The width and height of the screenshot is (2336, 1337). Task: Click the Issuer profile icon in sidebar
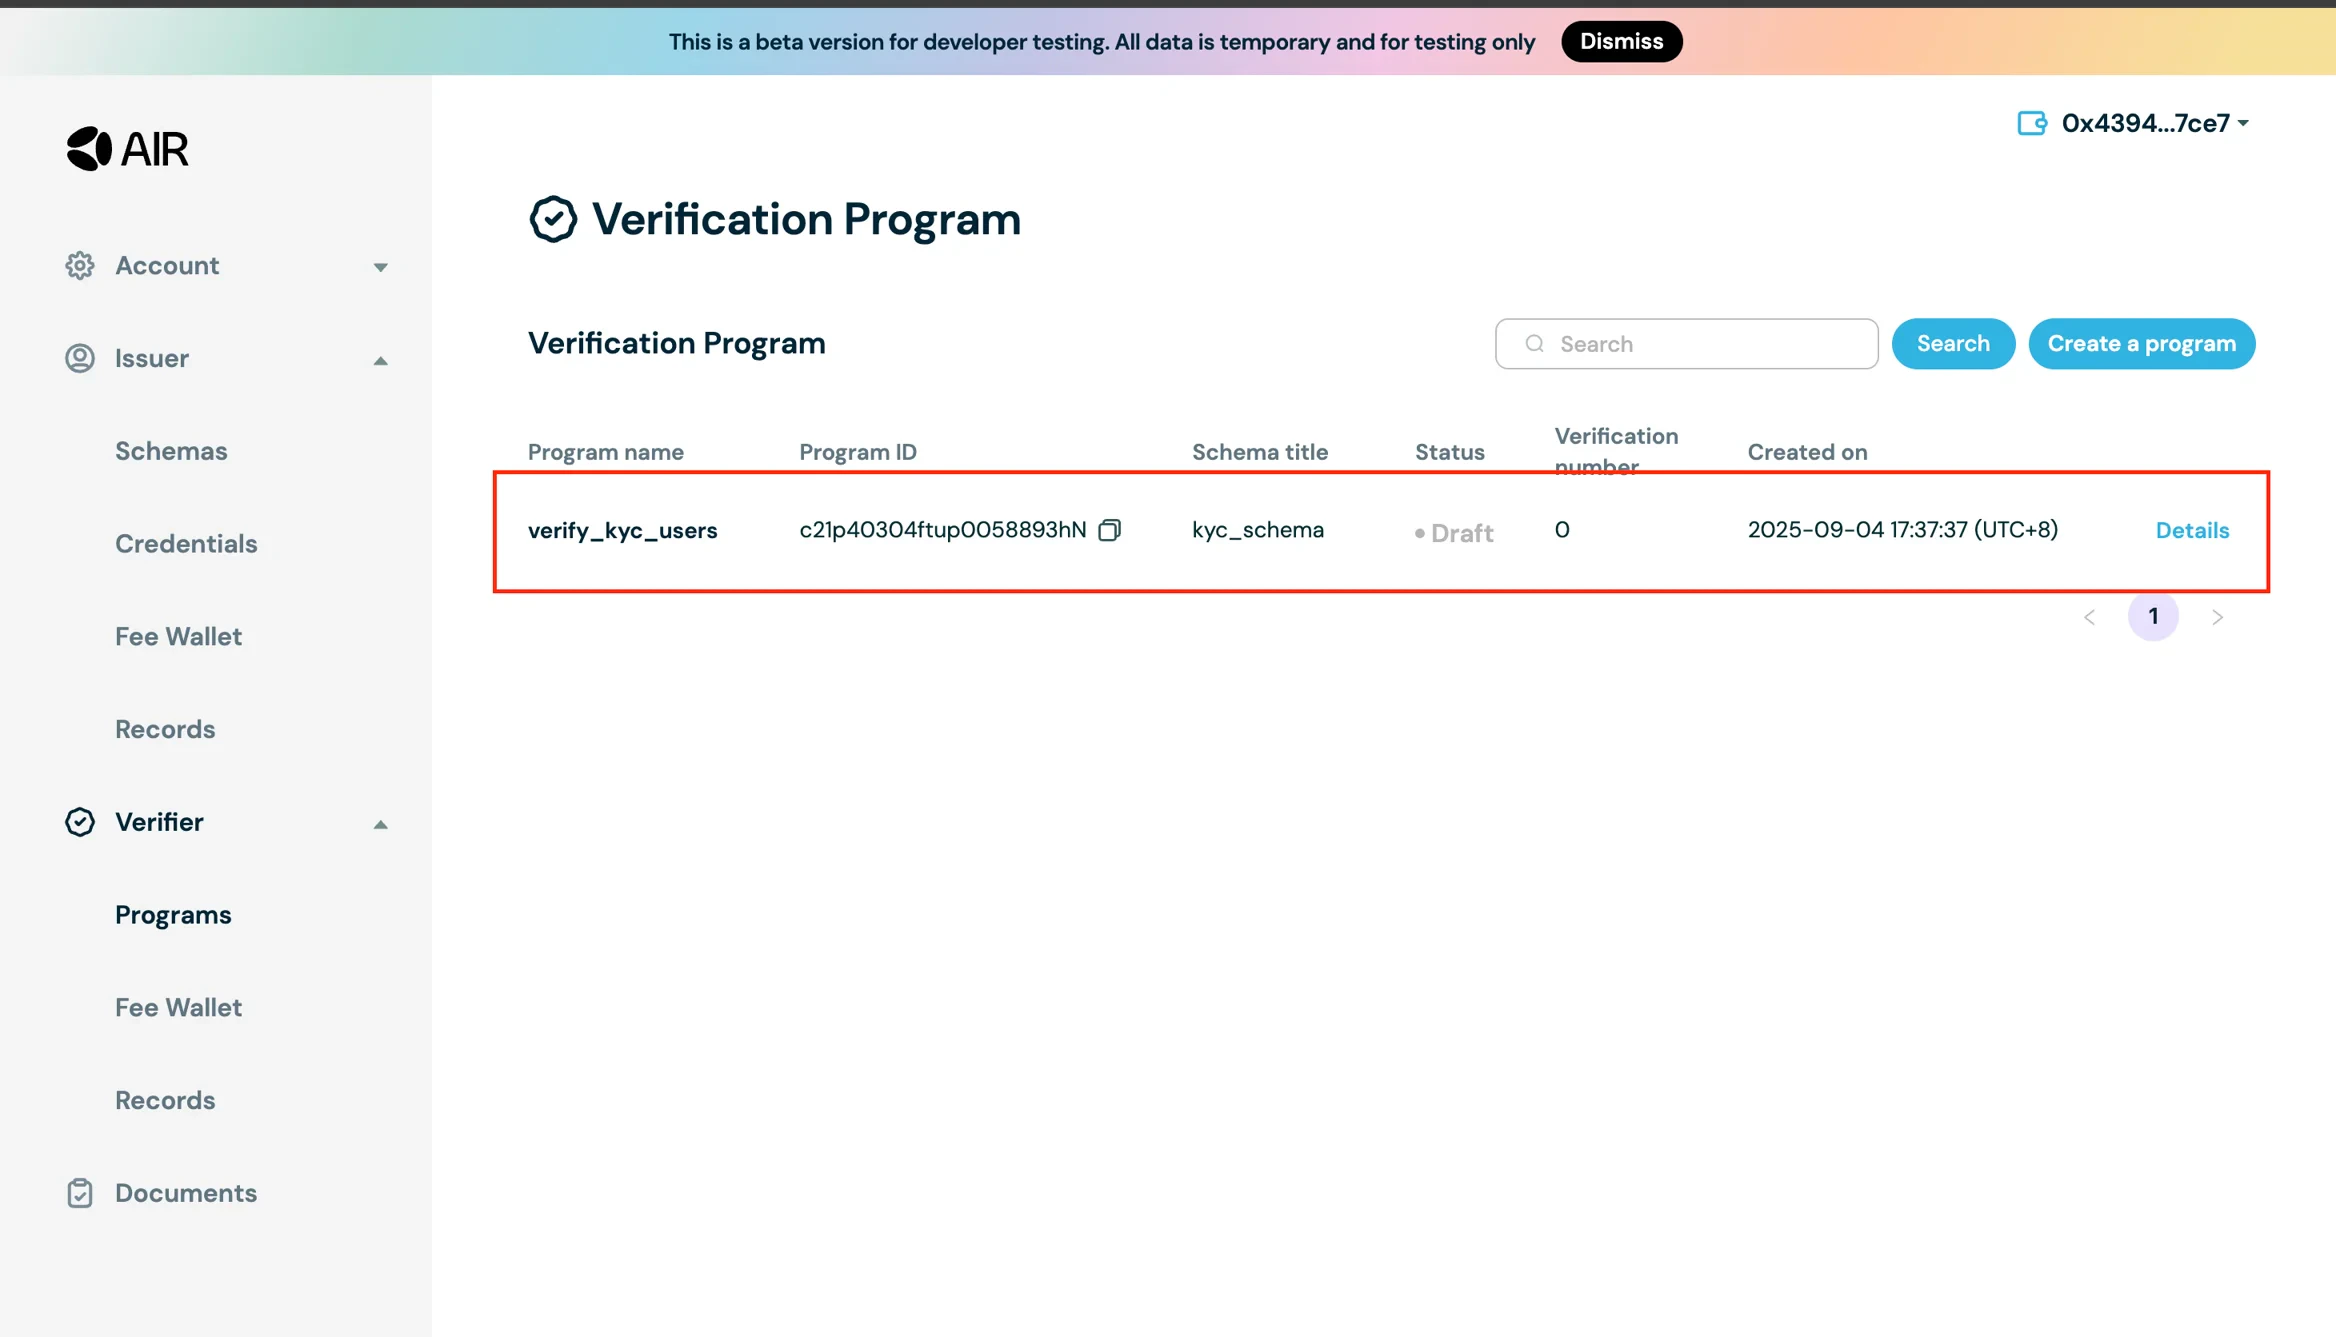tap(80, 358)
